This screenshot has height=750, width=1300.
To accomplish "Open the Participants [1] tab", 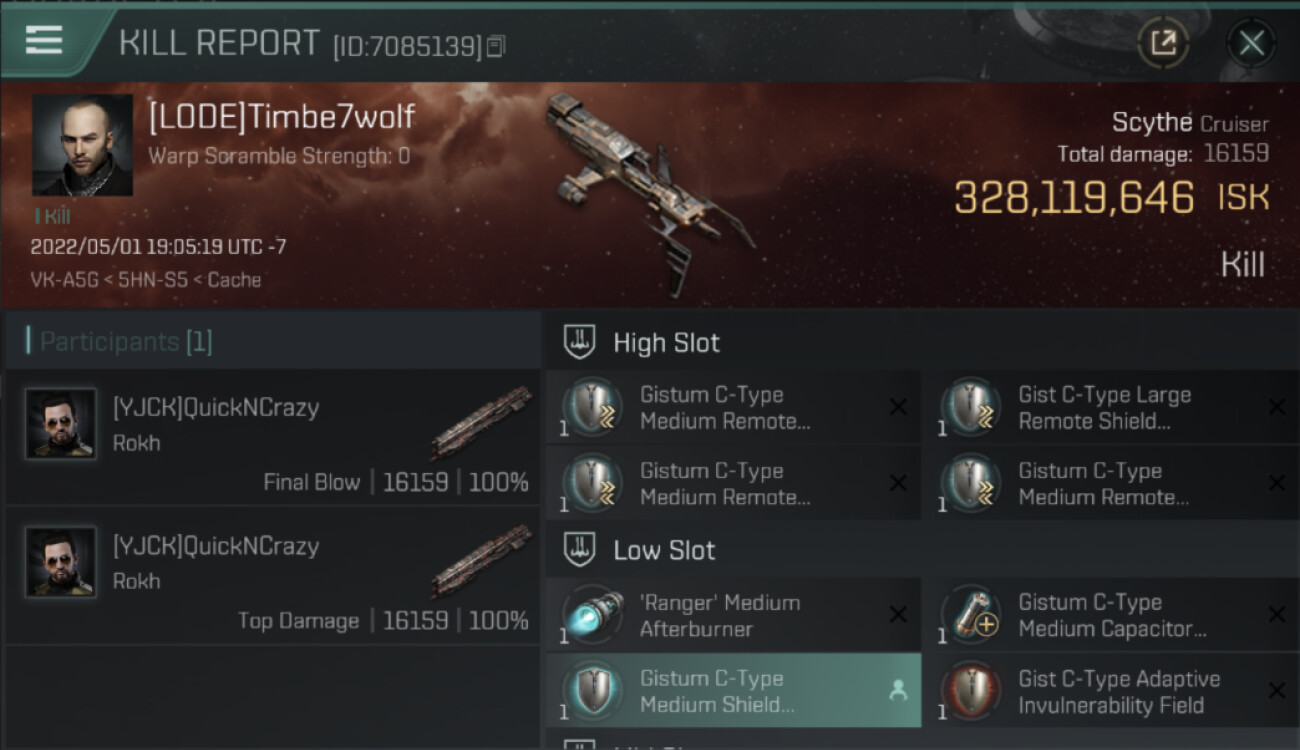I will (126, 342).
